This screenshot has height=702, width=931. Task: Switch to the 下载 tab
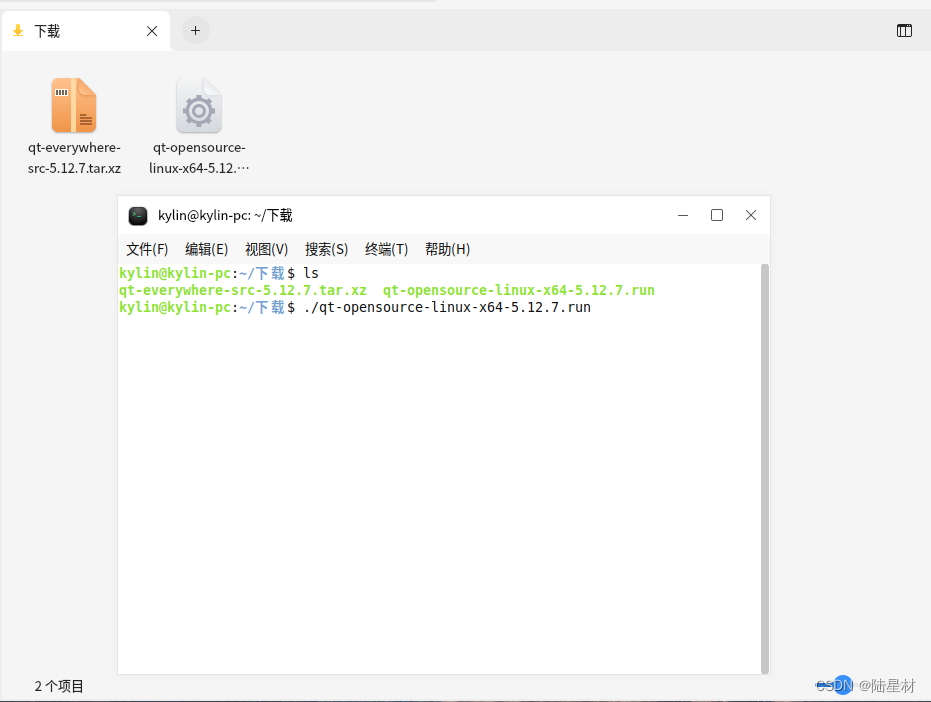tap(86, 31)
